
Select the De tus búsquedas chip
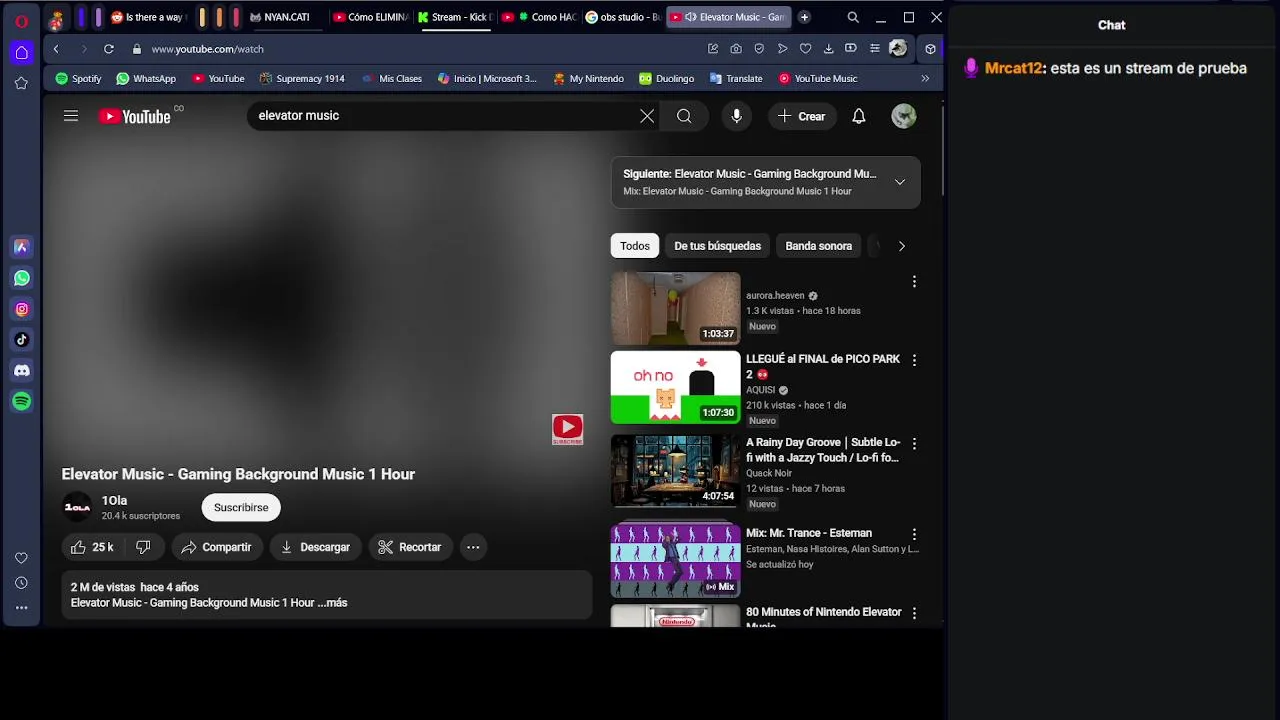[x=717, y=246]
